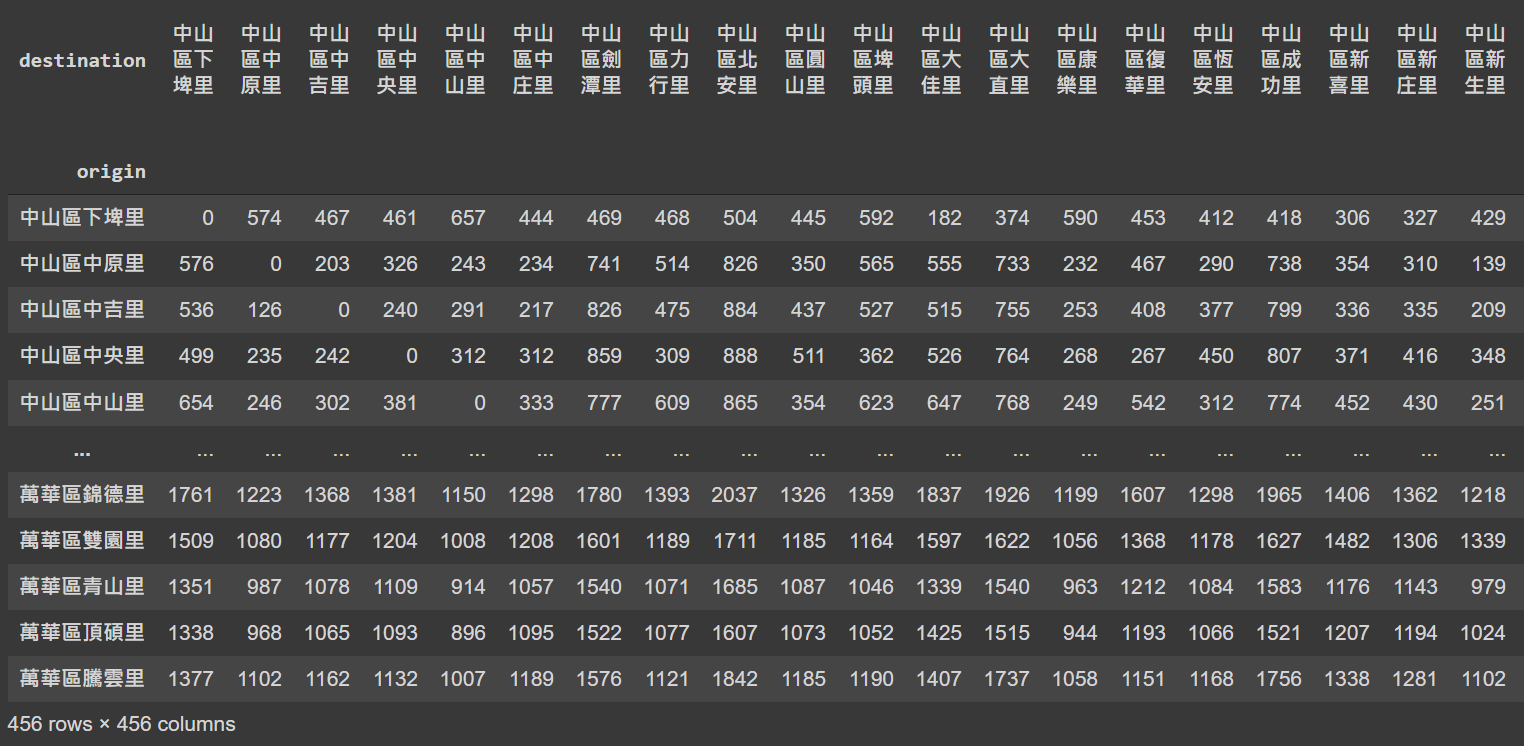
Task: Click the 萬華區頂碩里 row label
Action: pyautogui.click(x=82, y=632)
